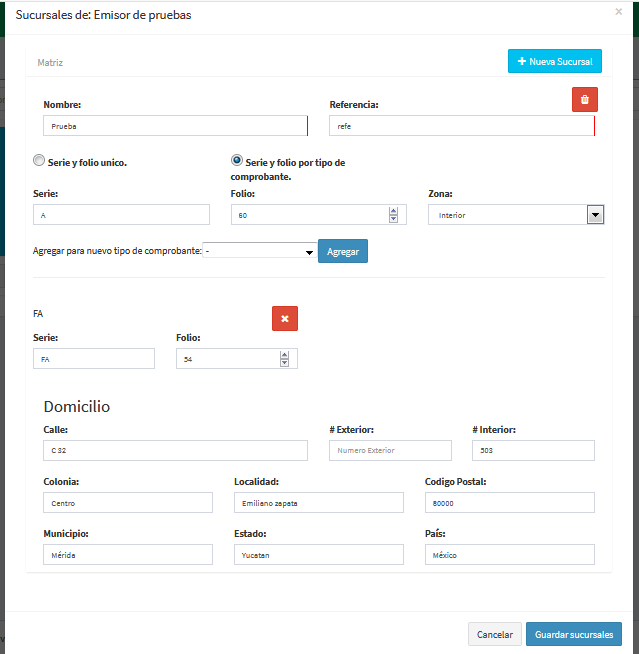Decrement the FA Folio spinner down
This screenshot has height=654, width=639.
tap(284, 363)
